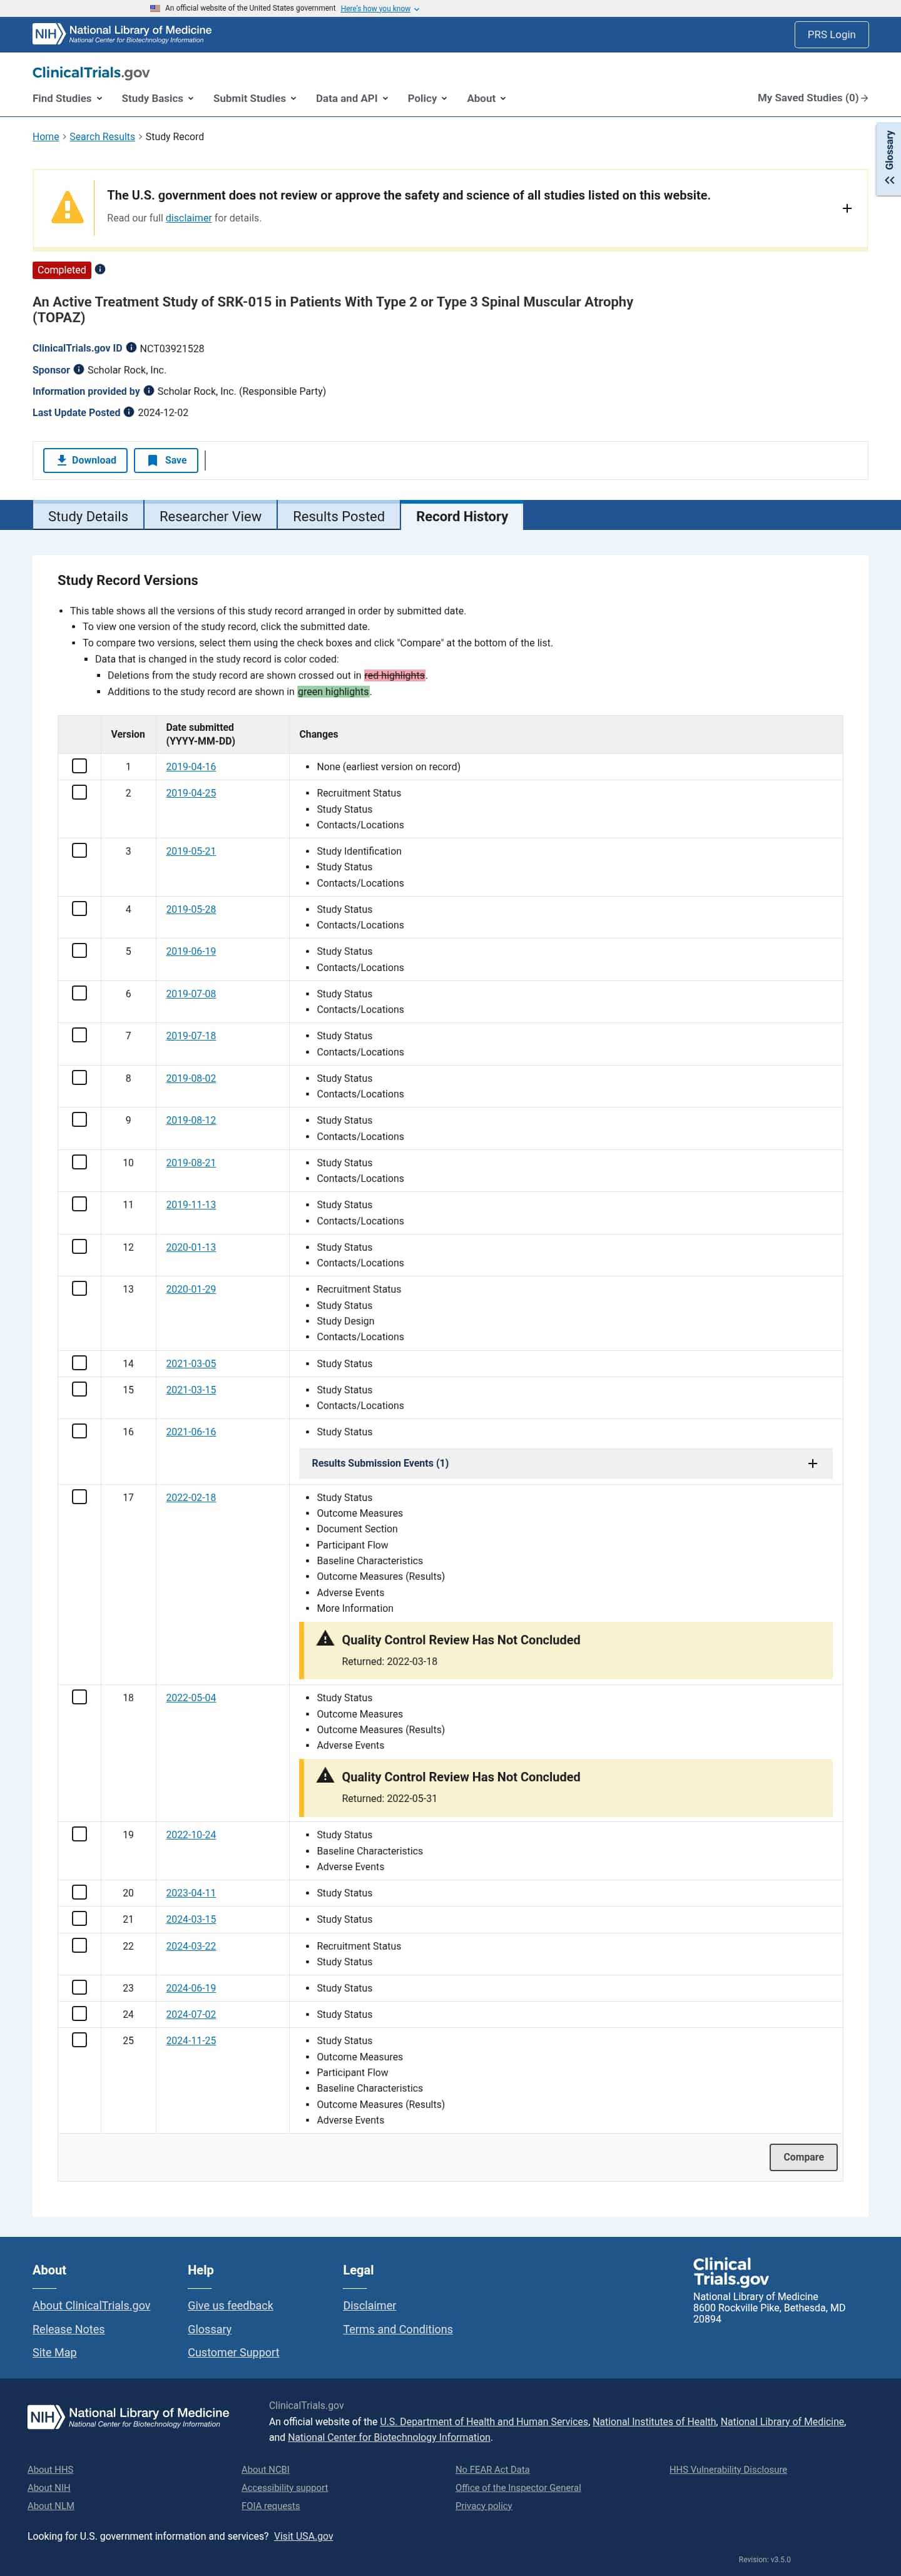
Task: Open HHS Vulnerability Disclosure link
Action: point(728,2469)
